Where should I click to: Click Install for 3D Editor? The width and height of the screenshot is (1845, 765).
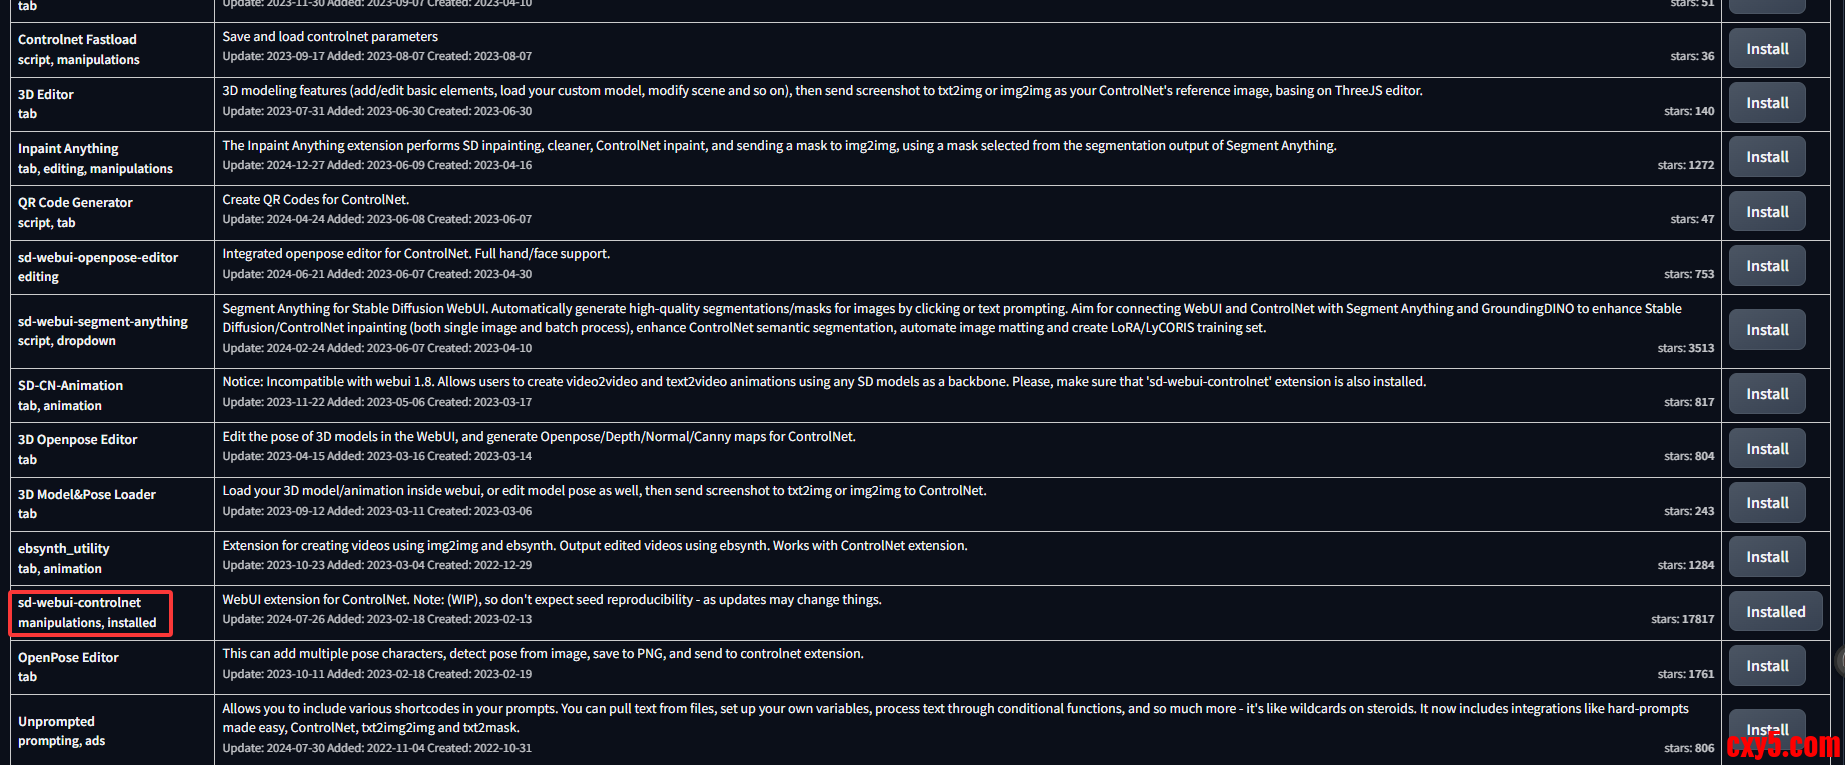coord(1767,103)
